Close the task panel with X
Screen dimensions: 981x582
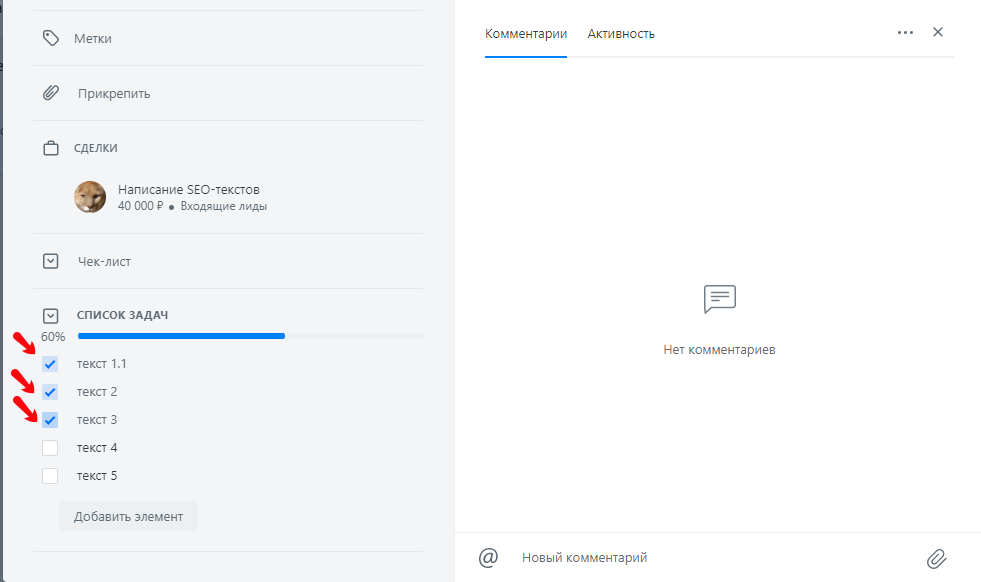[938, 32]
